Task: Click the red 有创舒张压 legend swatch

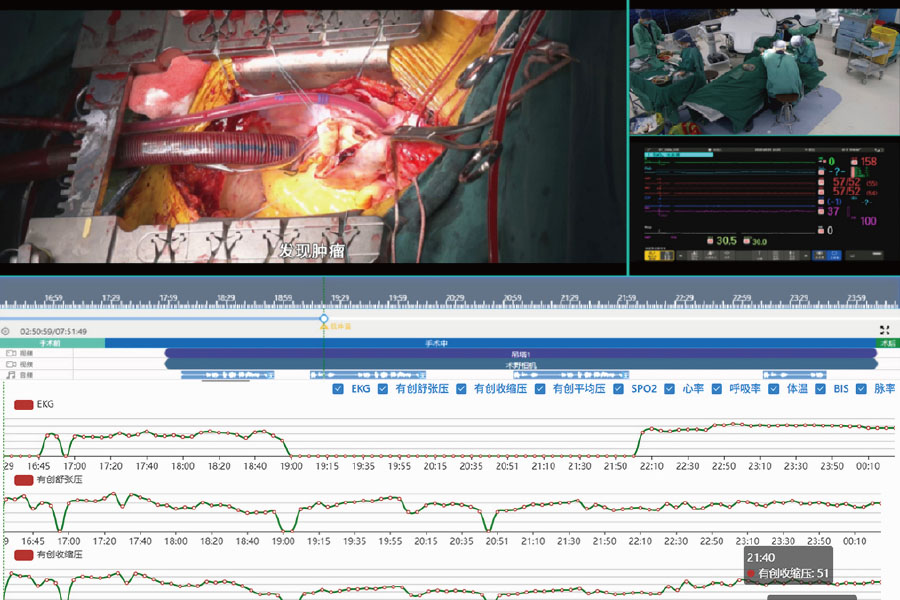Action: point(24,480)
